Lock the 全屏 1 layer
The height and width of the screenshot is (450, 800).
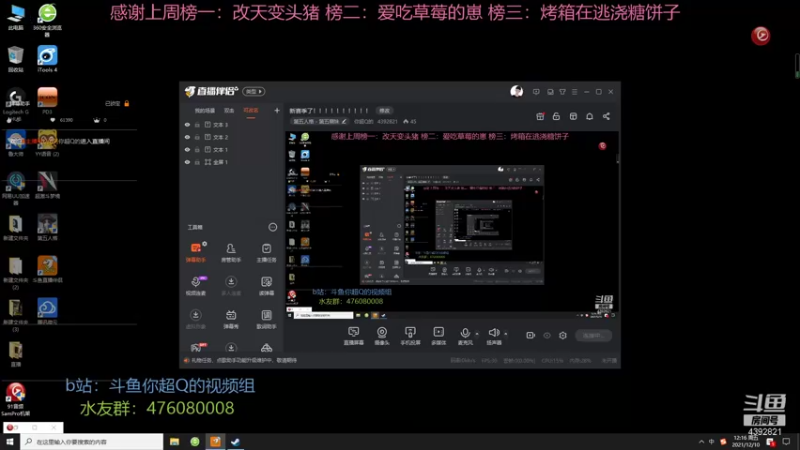tap(197, 162)
